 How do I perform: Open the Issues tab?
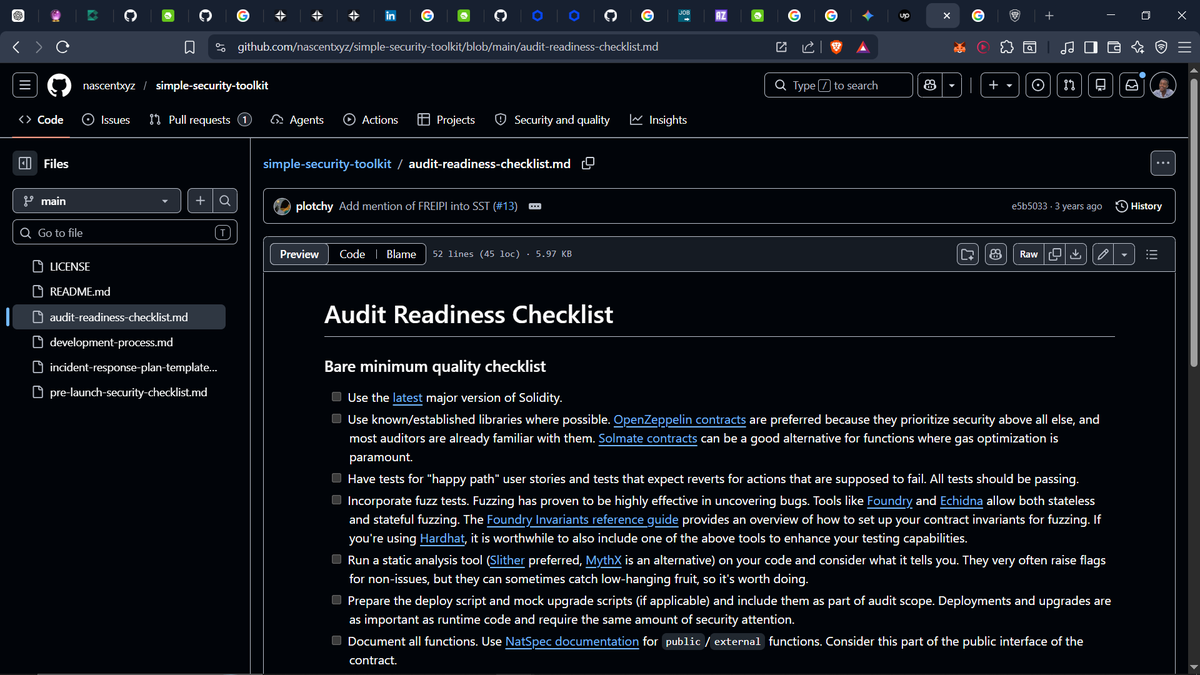point(106,119)
